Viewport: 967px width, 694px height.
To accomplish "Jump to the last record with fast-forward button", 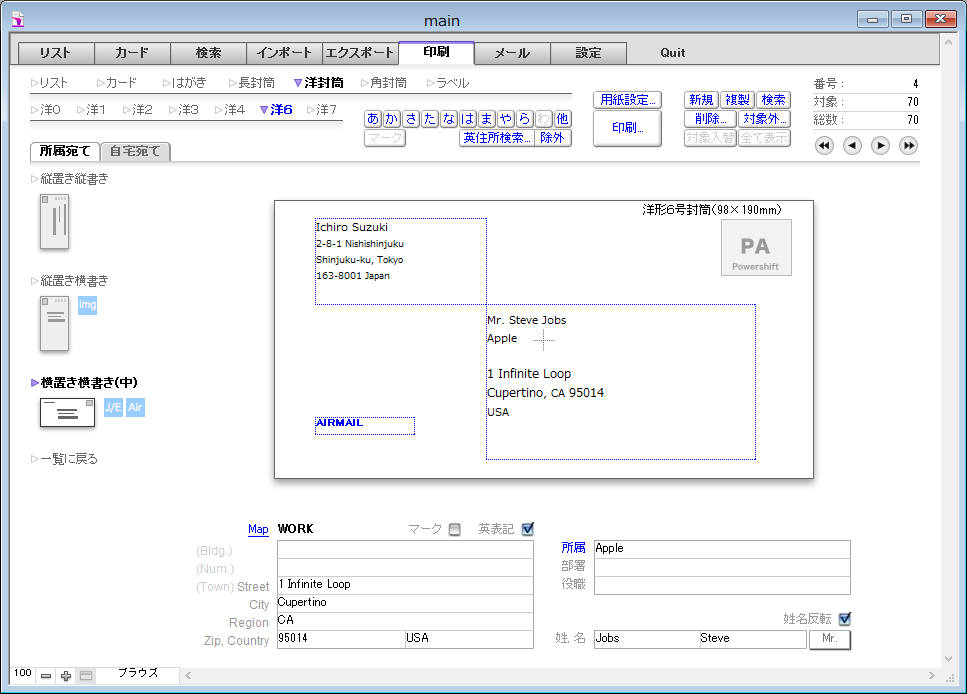I will tap(908, 146).
